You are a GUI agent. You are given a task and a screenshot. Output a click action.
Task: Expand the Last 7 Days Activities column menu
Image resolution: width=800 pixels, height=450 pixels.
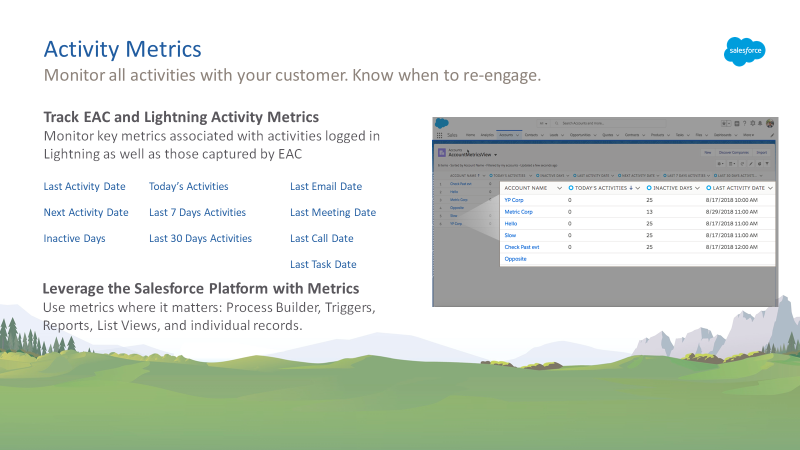coord(709,176)
